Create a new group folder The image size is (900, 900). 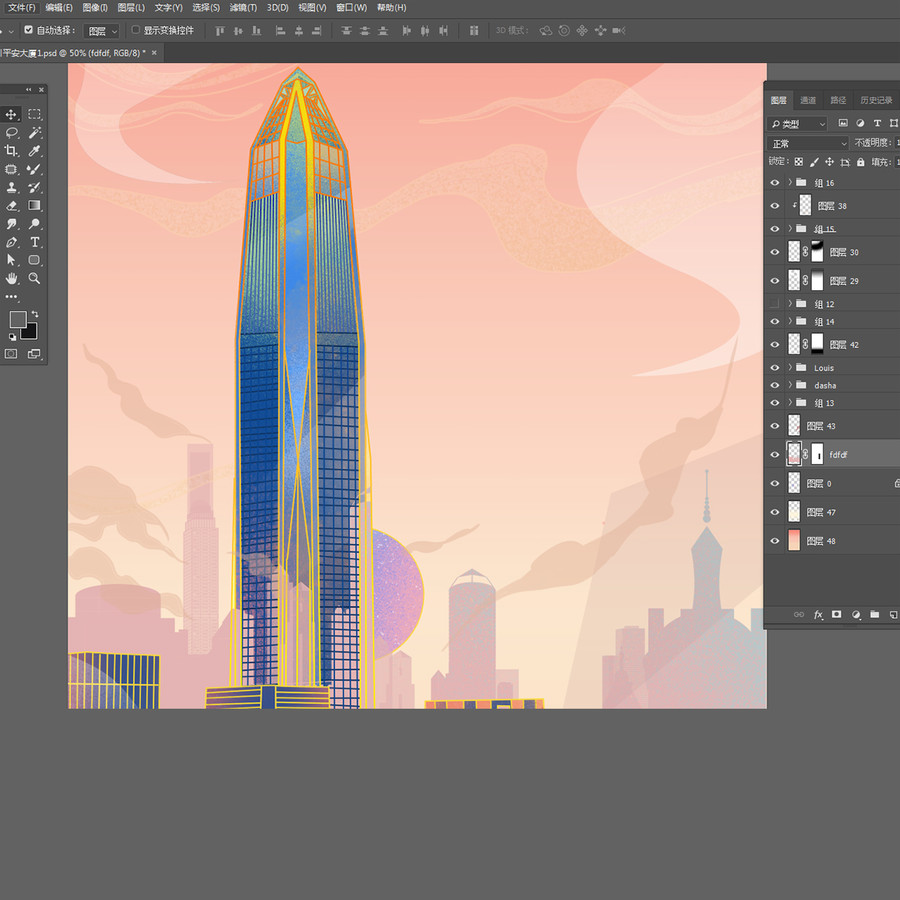click(x=875, y=615)
